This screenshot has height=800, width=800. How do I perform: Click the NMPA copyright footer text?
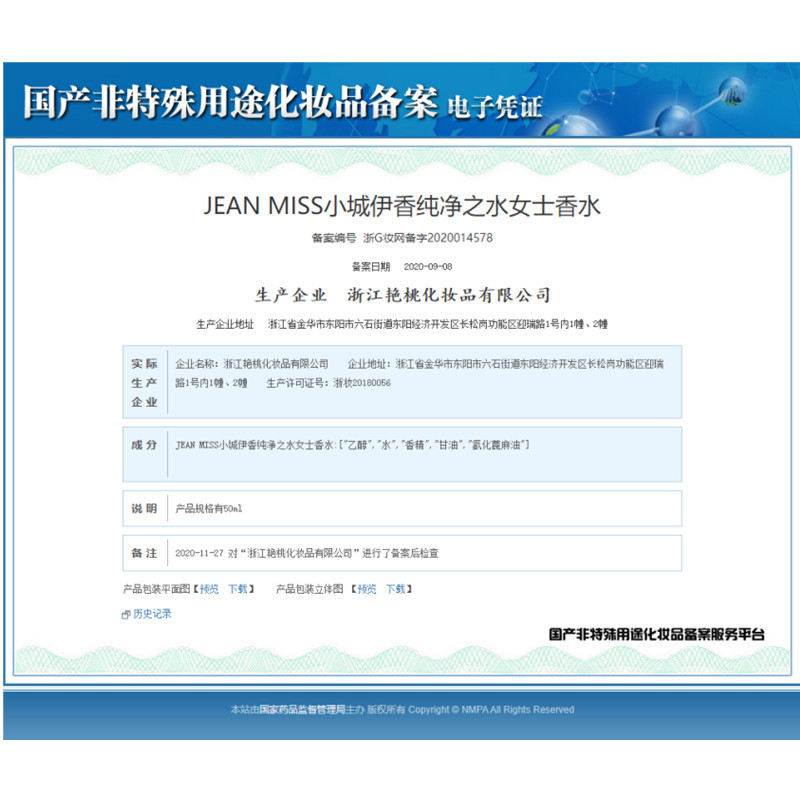(x=402, y=710)
